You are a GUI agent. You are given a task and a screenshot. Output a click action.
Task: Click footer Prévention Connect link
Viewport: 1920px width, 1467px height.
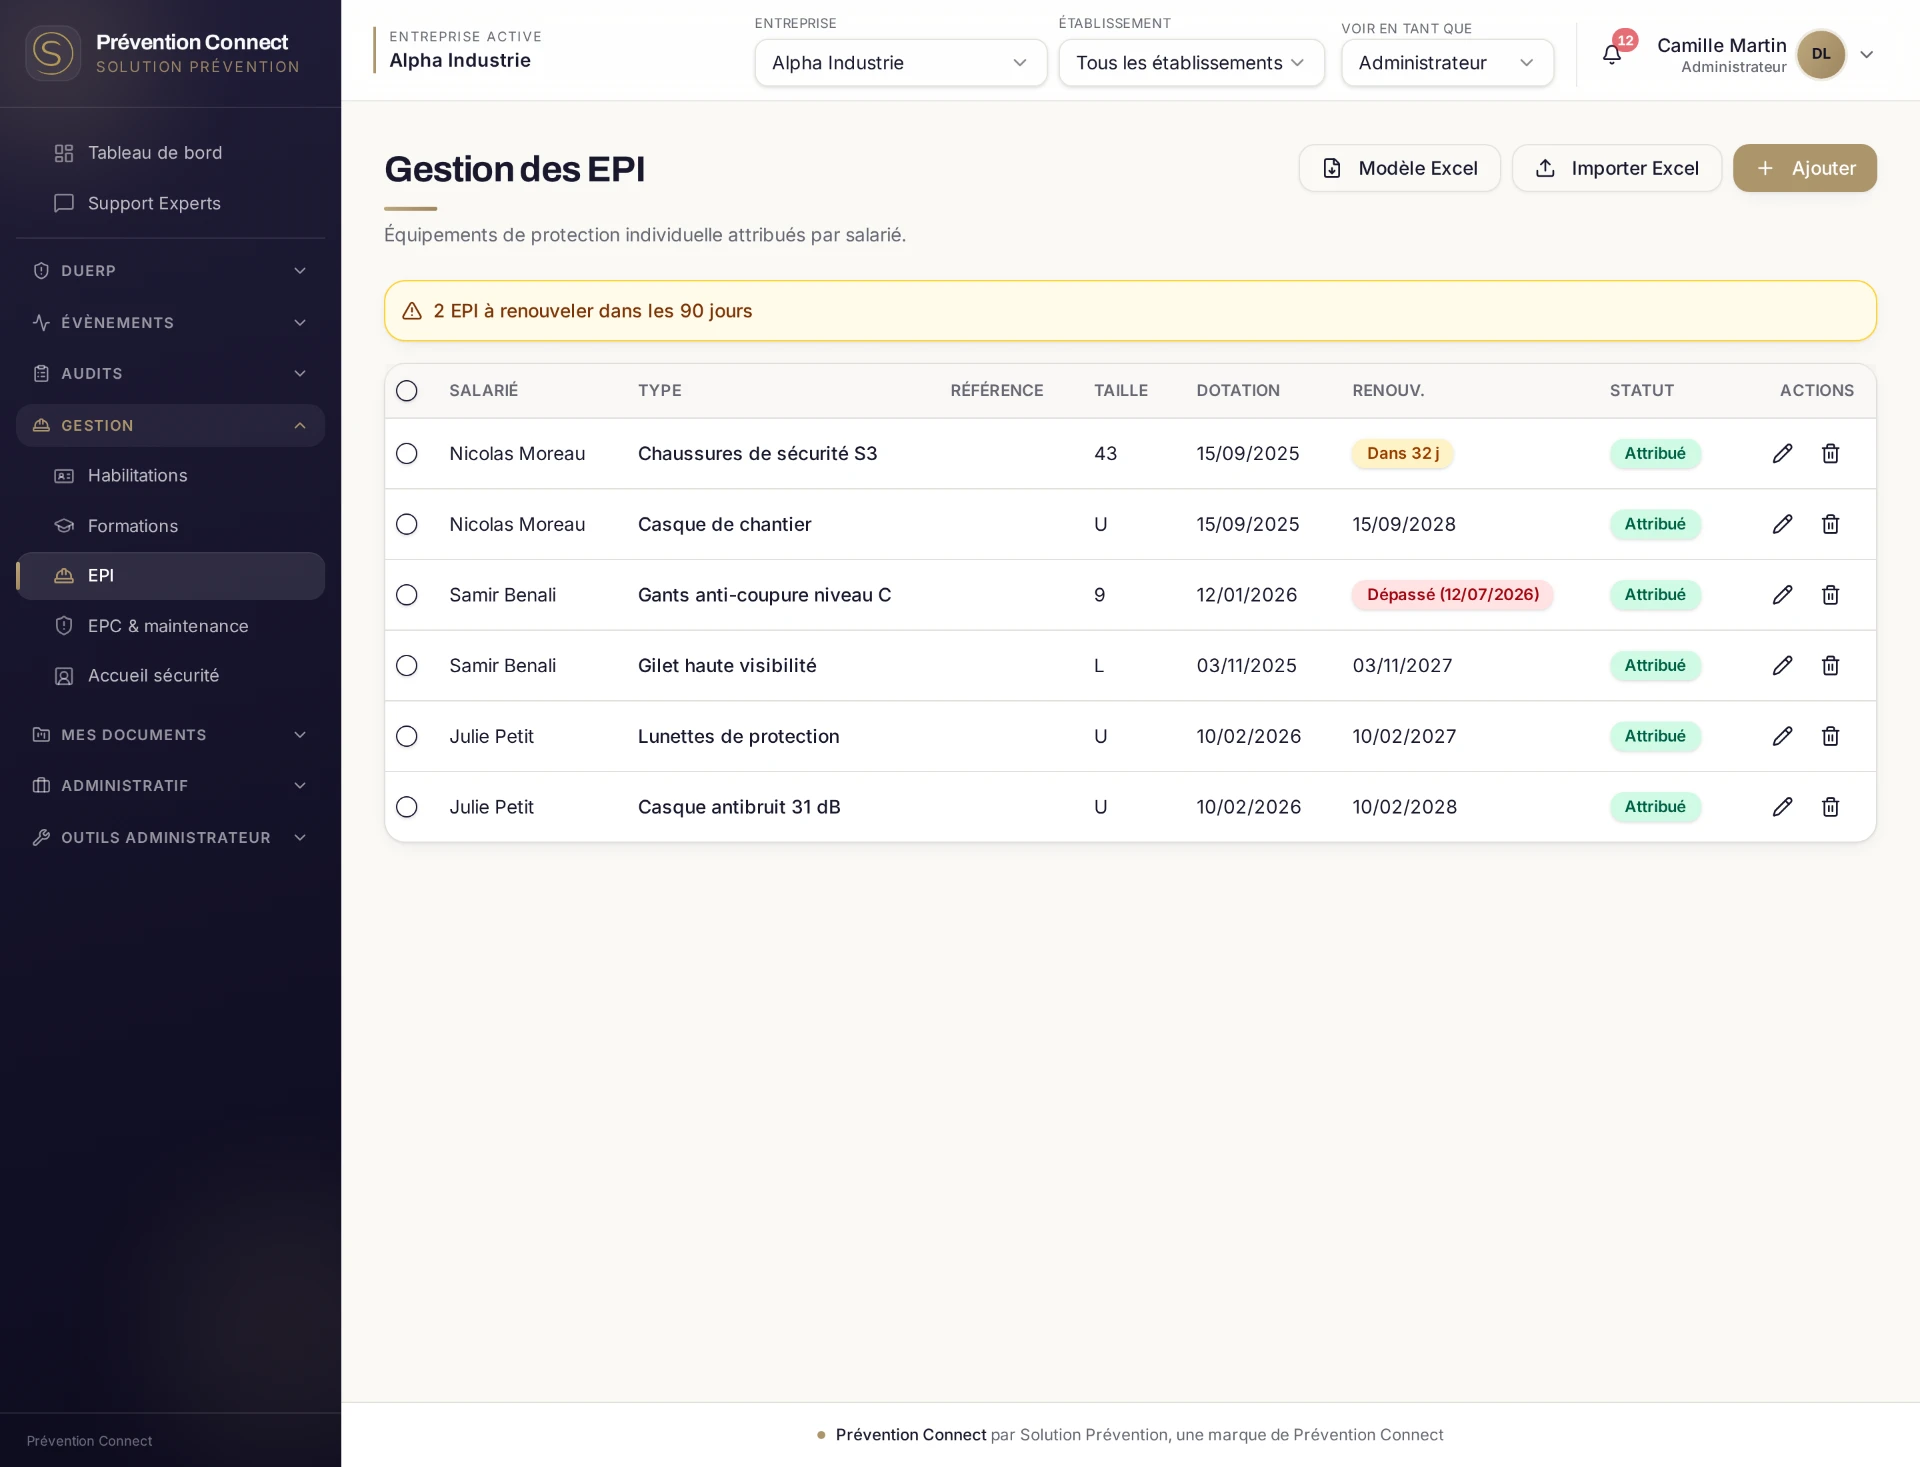coord(910,1435)
